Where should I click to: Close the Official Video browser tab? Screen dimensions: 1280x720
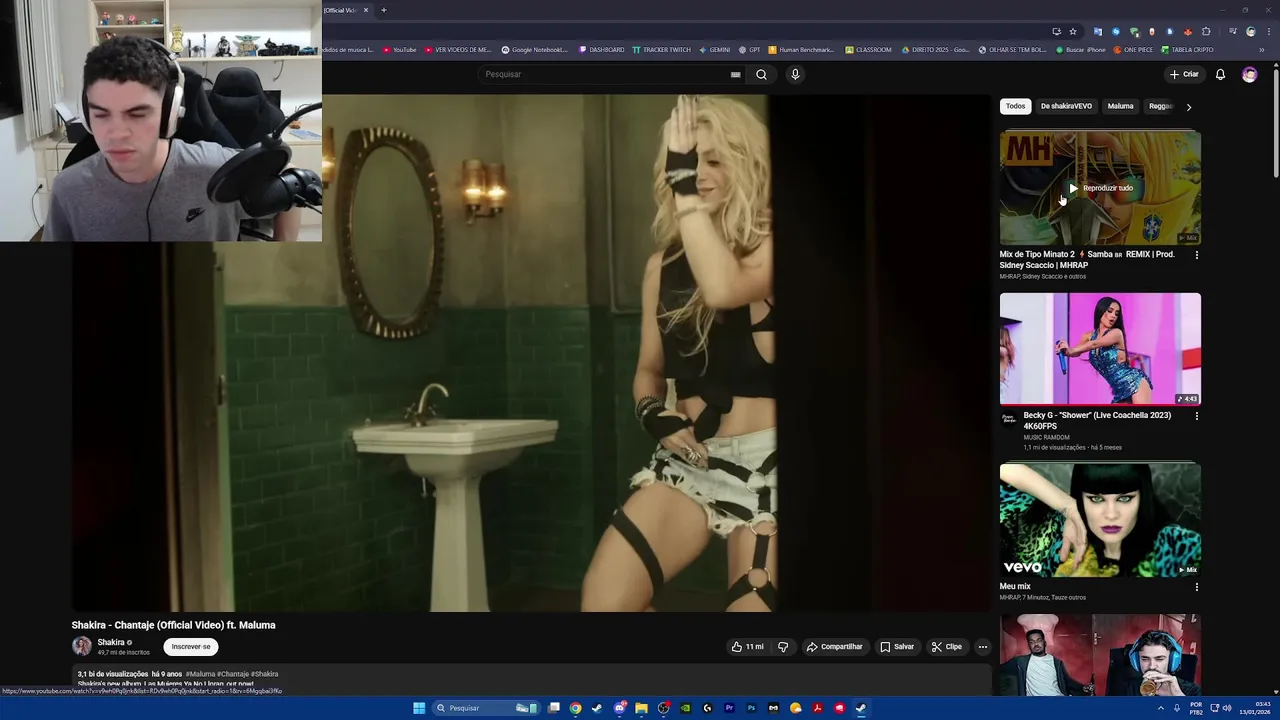pyautogui.click(x=366, y=10)
